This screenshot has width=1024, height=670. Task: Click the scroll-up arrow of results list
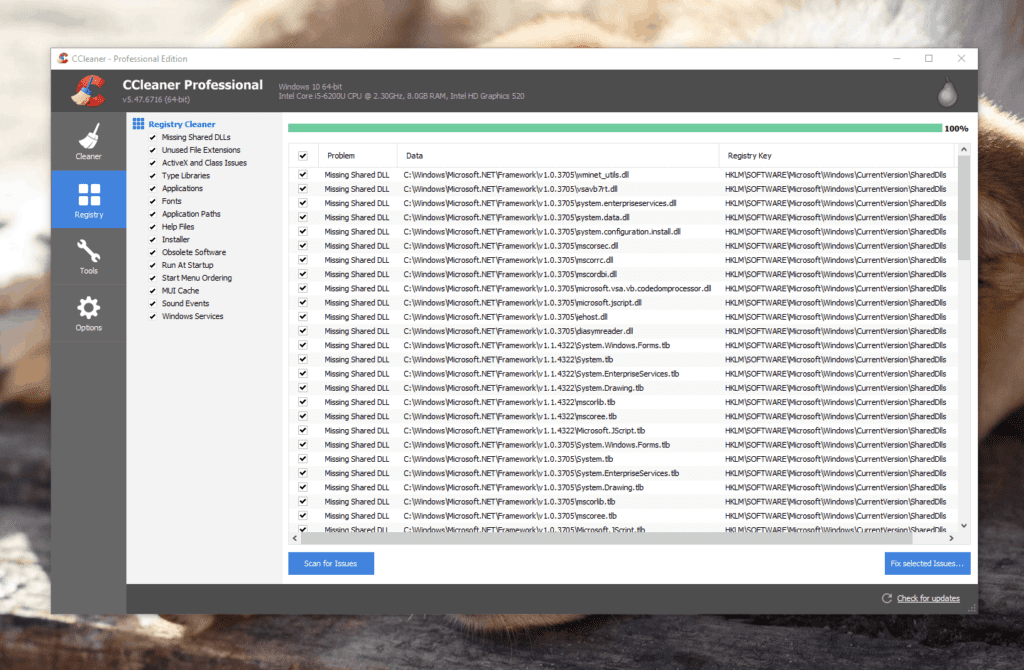coord(964,150)
